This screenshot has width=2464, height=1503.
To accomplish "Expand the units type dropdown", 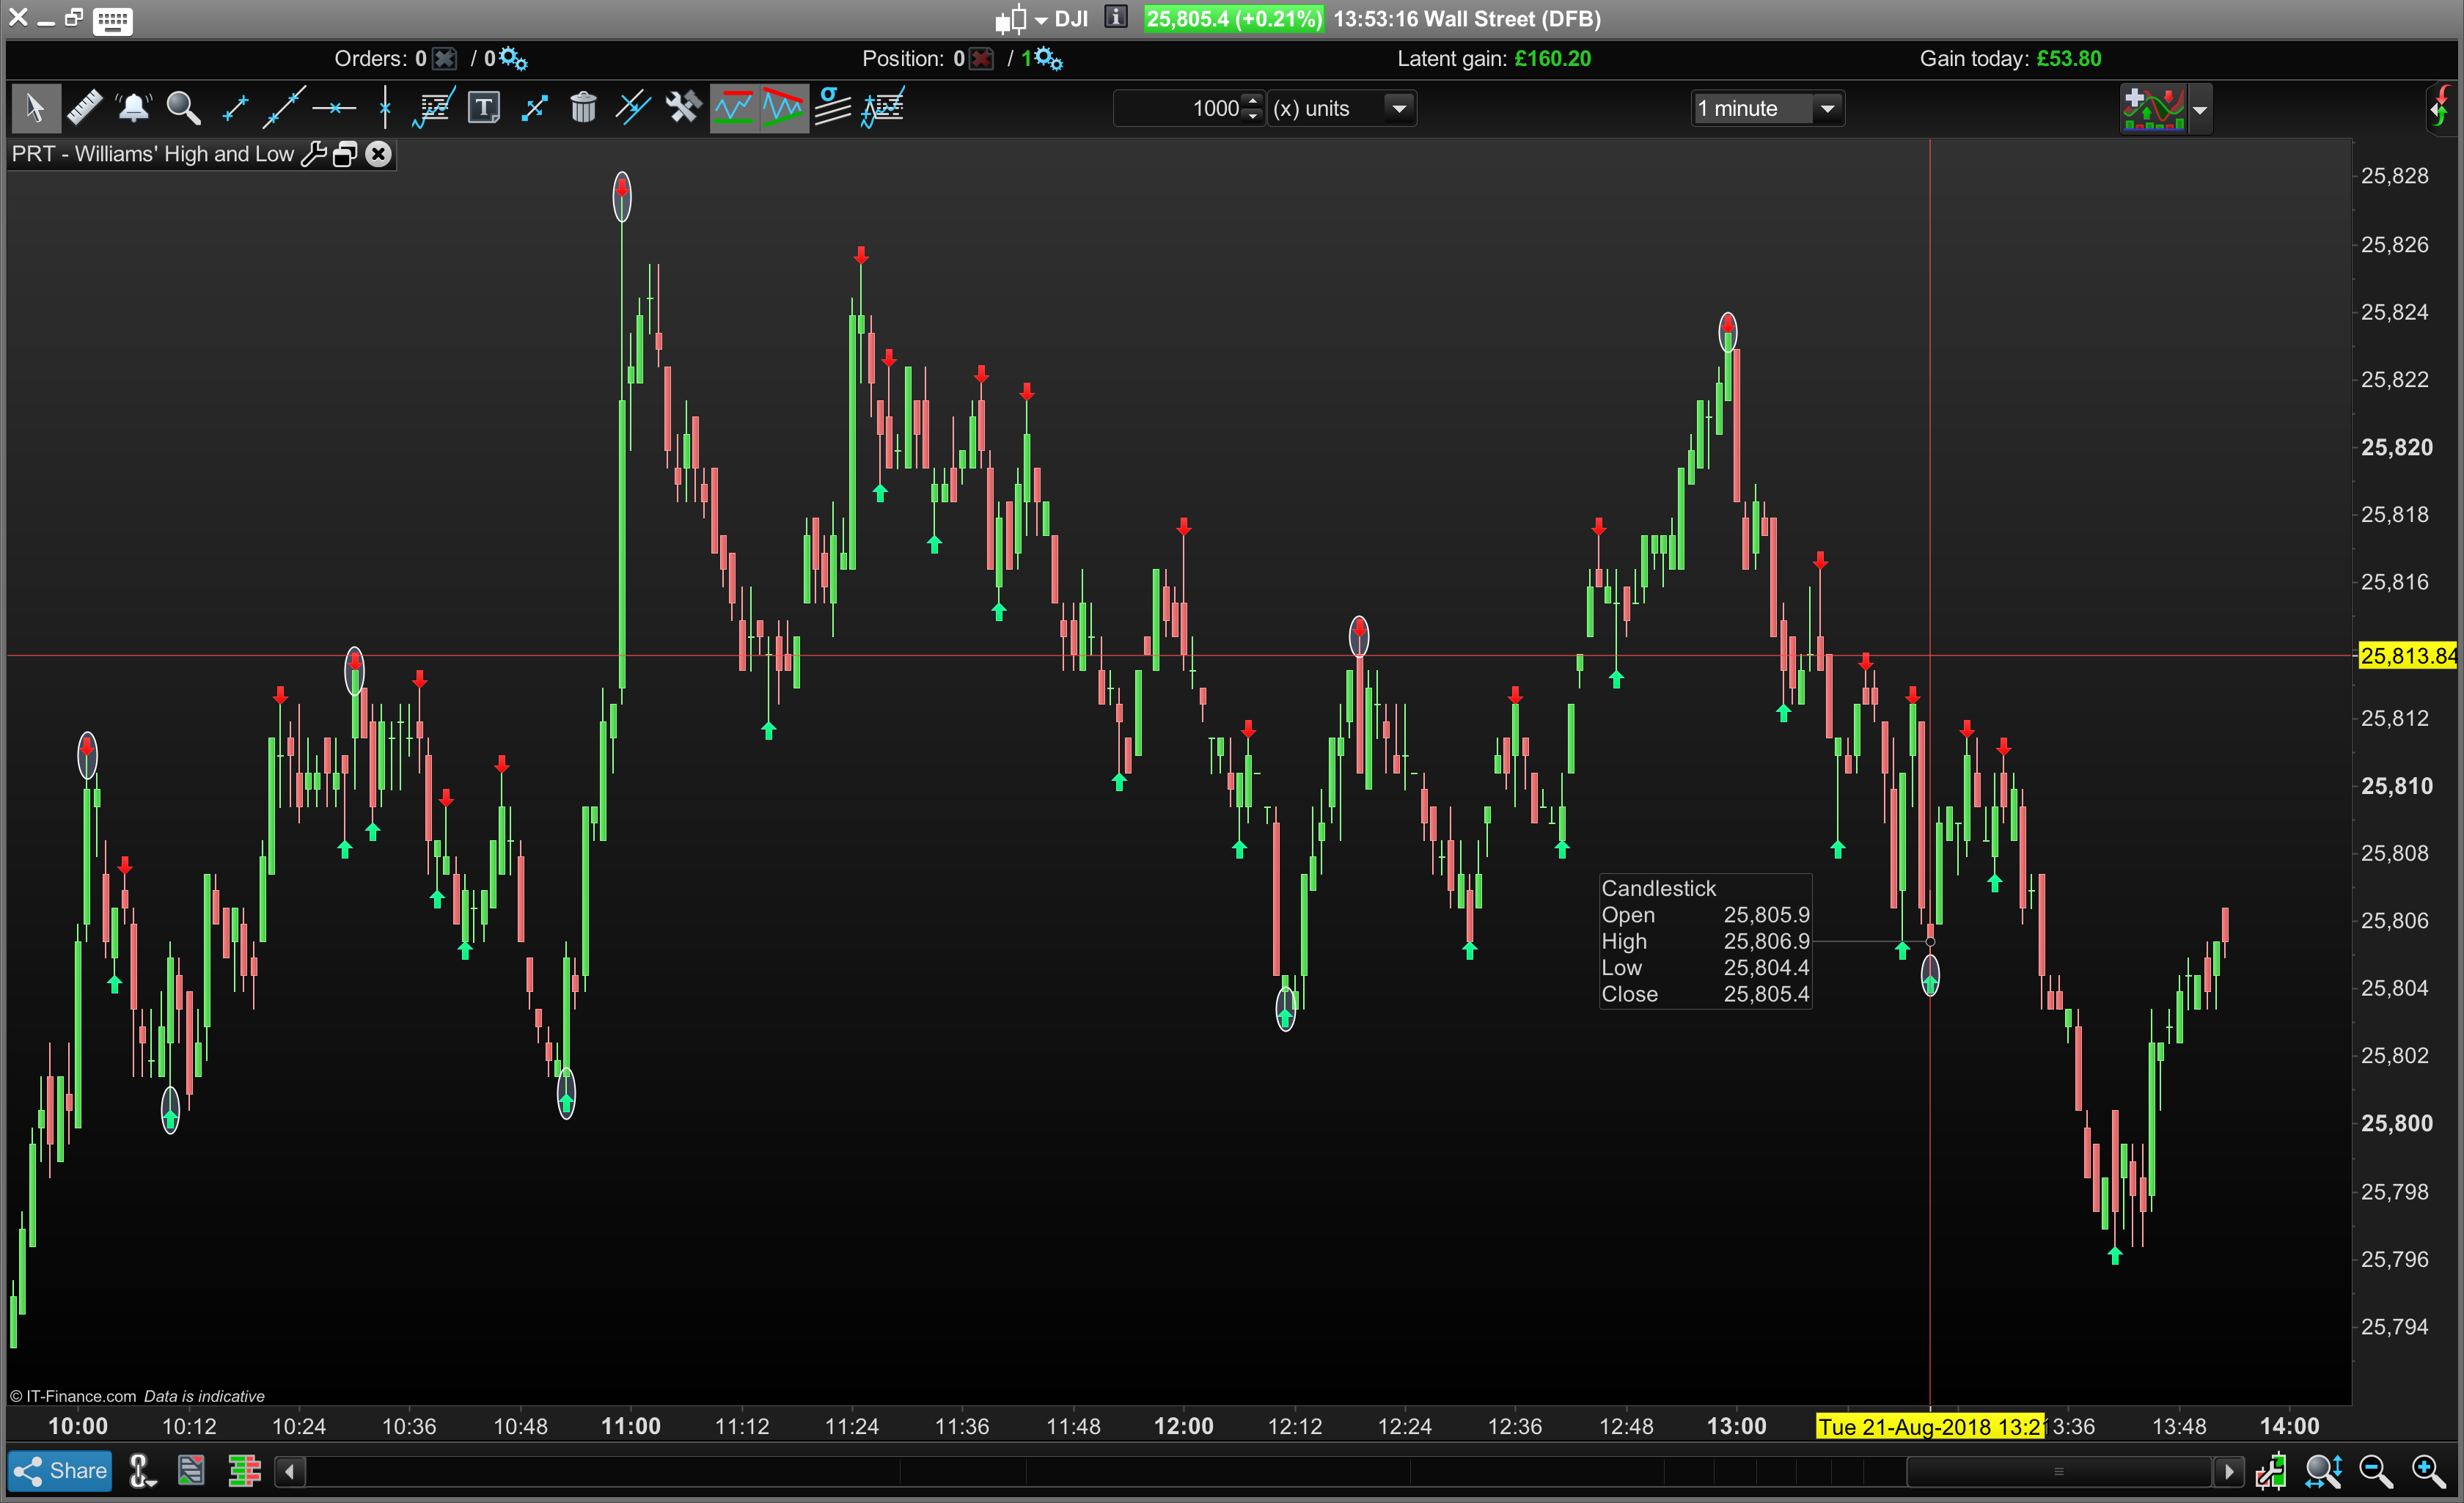I will click(x=1399, y=108).
